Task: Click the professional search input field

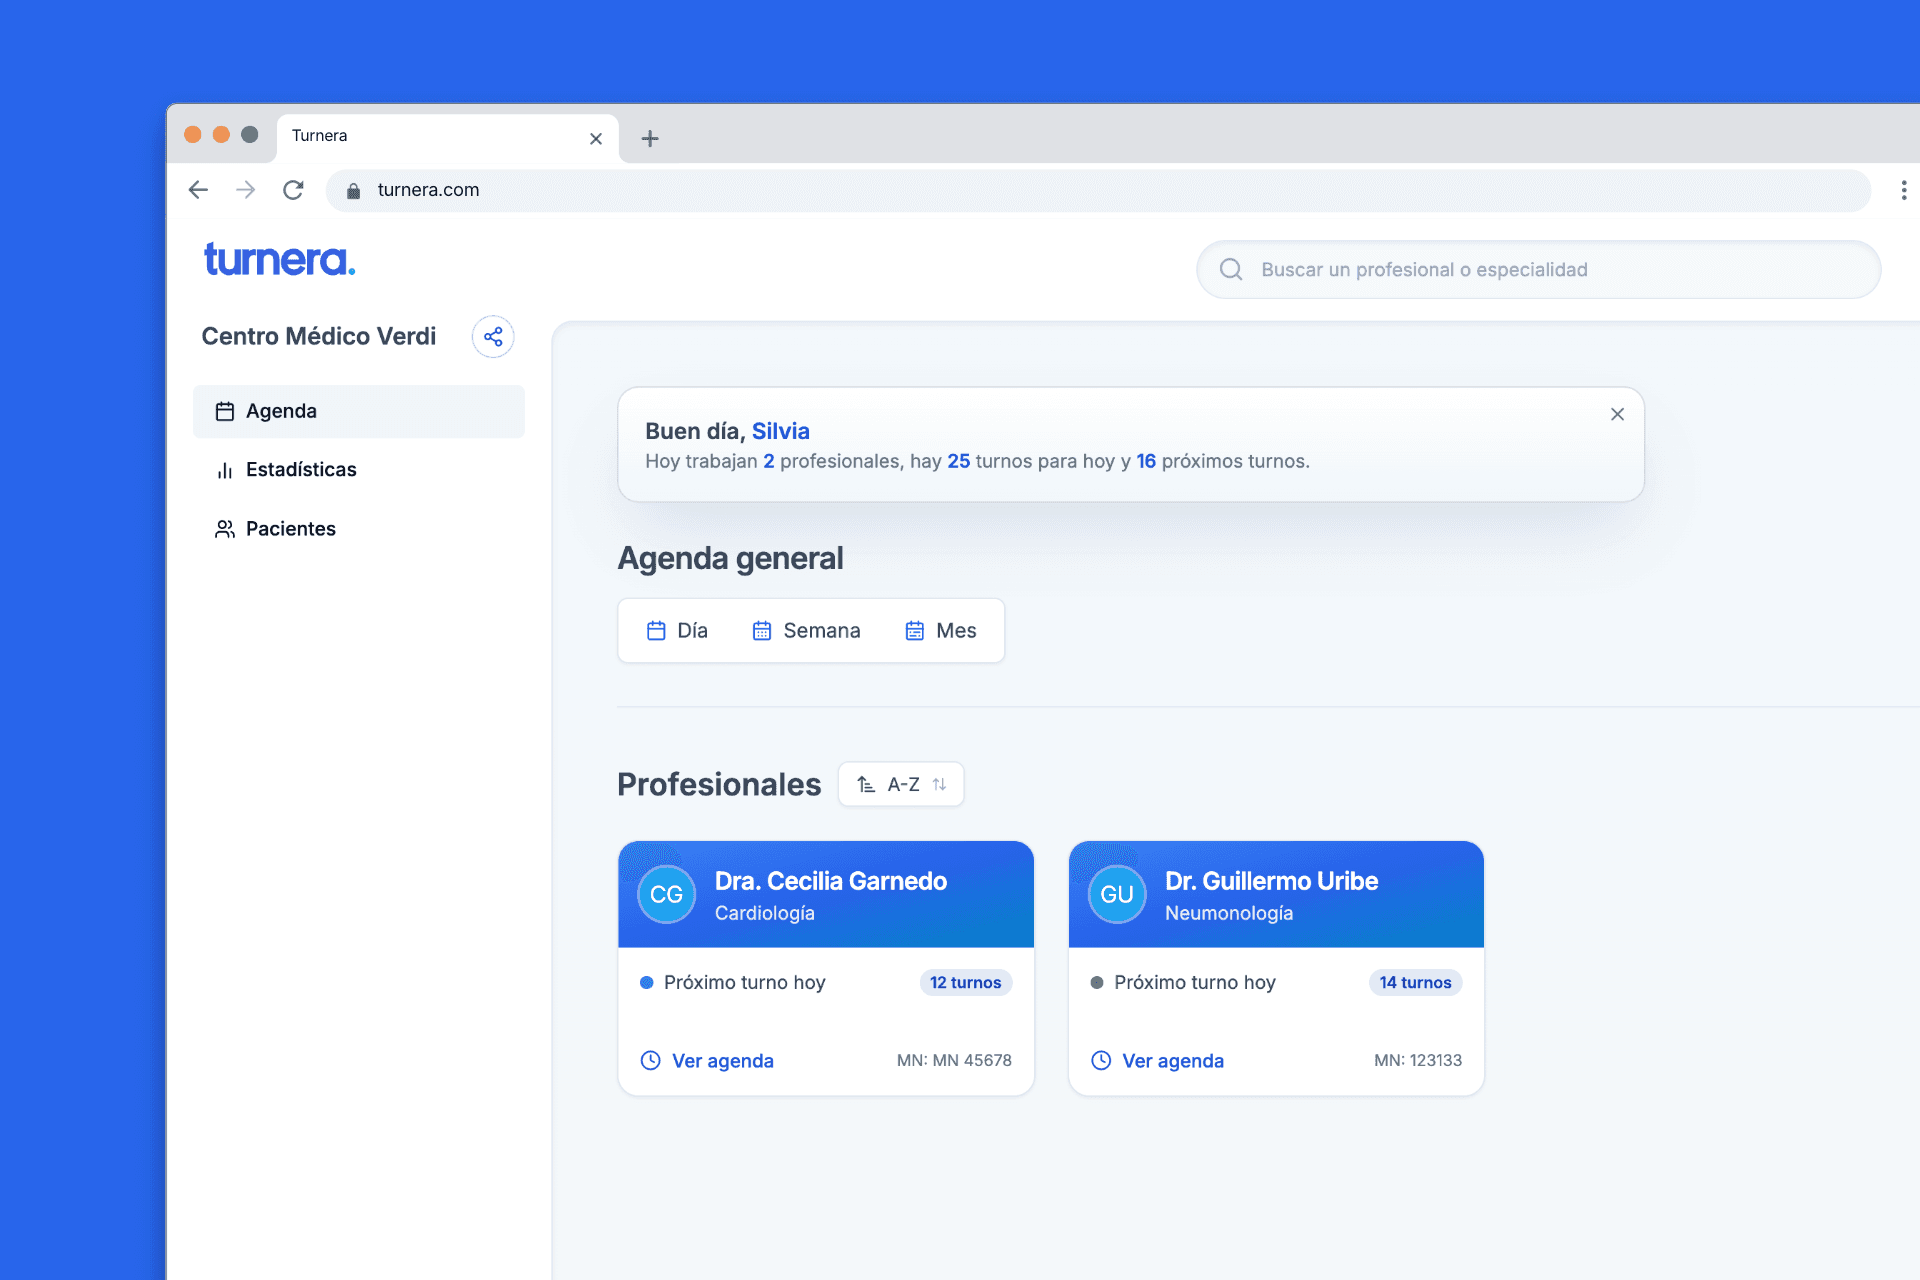Action: (x=1500, y=269)
